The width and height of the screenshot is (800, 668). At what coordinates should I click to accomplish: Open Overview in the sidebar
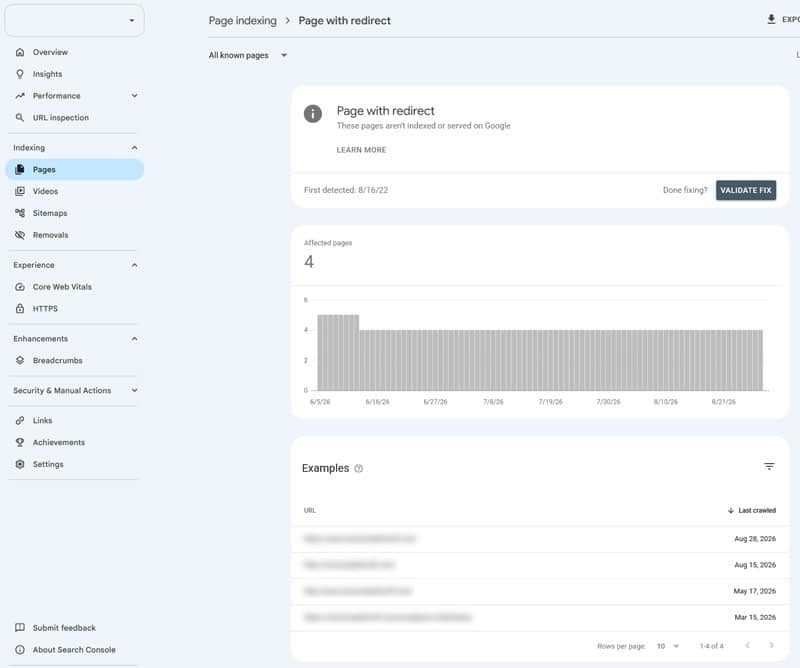point(74,52)
